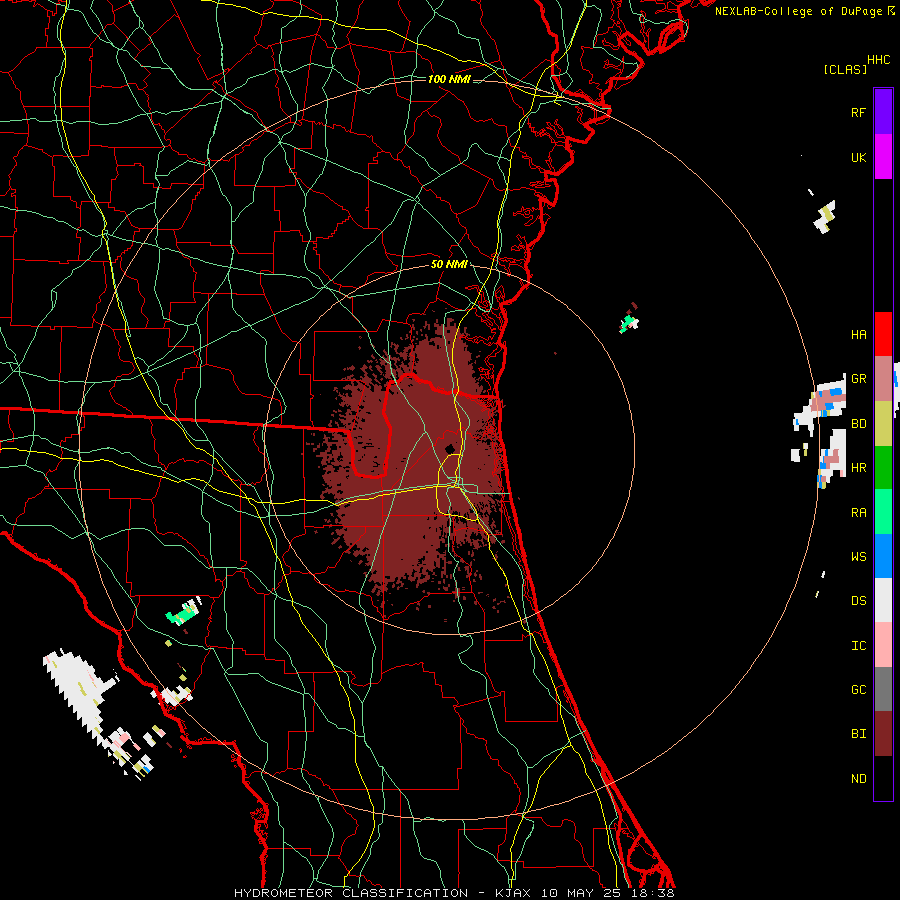
Task: Click the "BD" legend label text
Action: 858,424
